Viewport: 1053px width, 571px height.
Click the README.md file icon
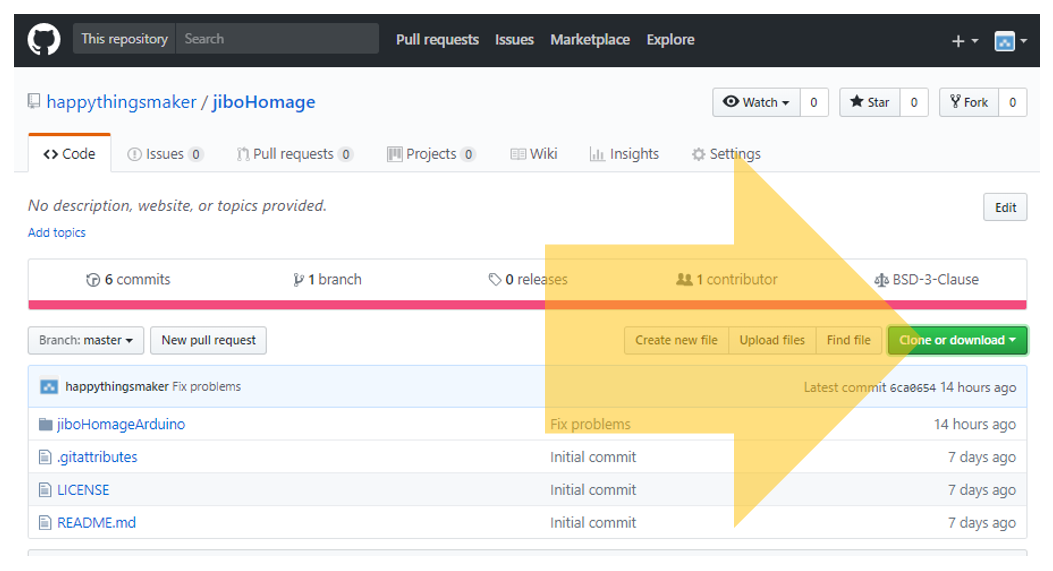[x=45, y=523]
